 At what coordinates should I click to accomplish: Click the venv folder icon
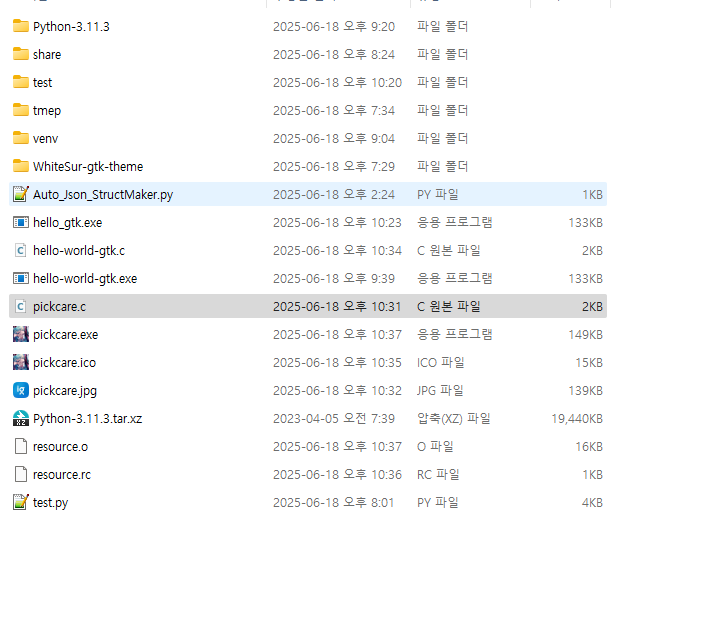[x=21, y=138]
